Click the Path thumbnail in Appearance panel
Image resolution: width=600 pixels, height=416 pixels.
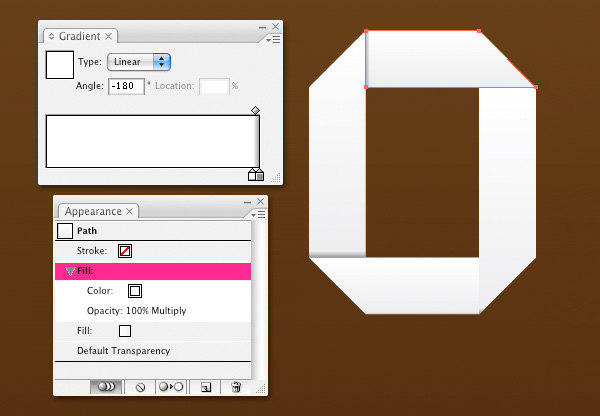coord(65,231)
